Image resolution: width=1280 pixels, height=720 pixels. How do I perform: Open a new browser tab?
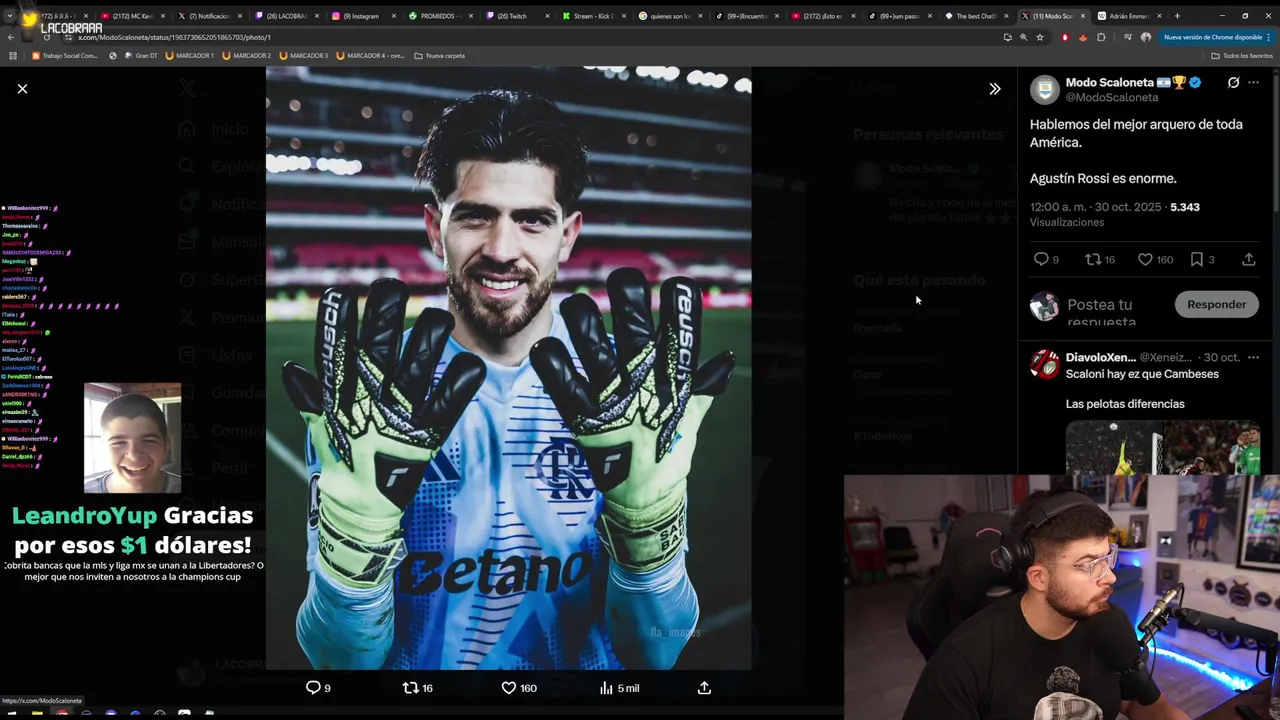tap(1177, 16)
